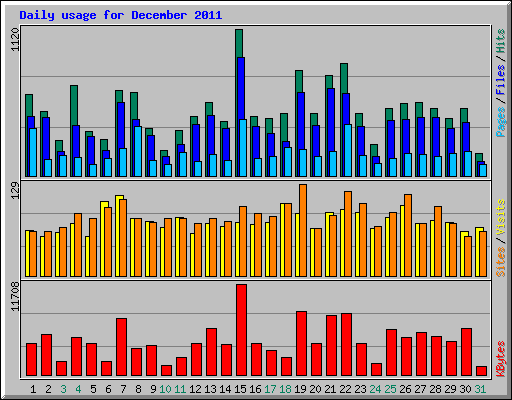Viewport: 512px width, 400px height.
Task: Select the red KBytes bar for day 30
Action: point(467,352)
